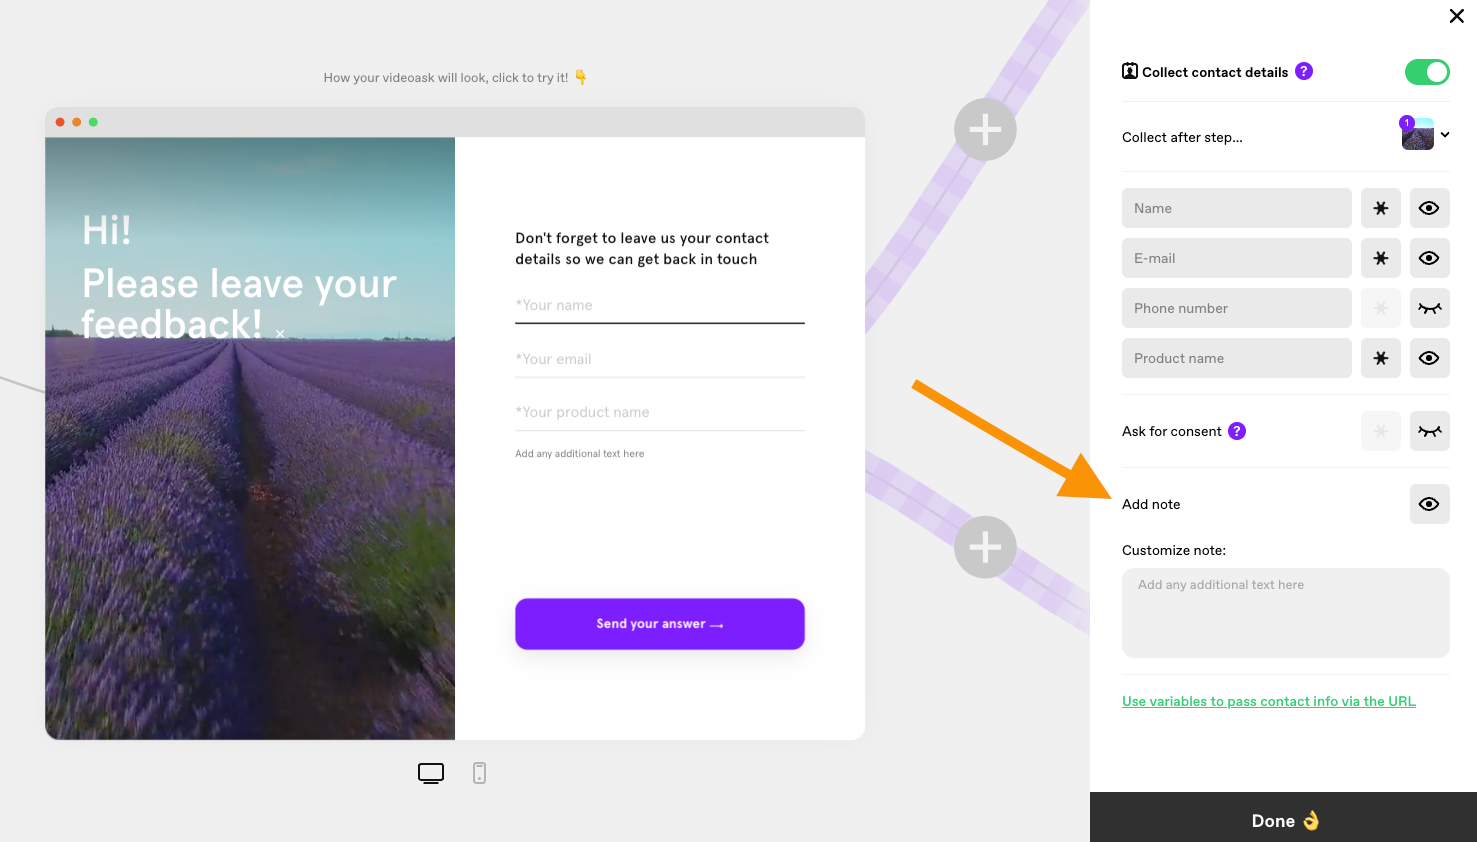
Task: Click the 'Don't forget to leave us' heading
Action: (642, 248)
